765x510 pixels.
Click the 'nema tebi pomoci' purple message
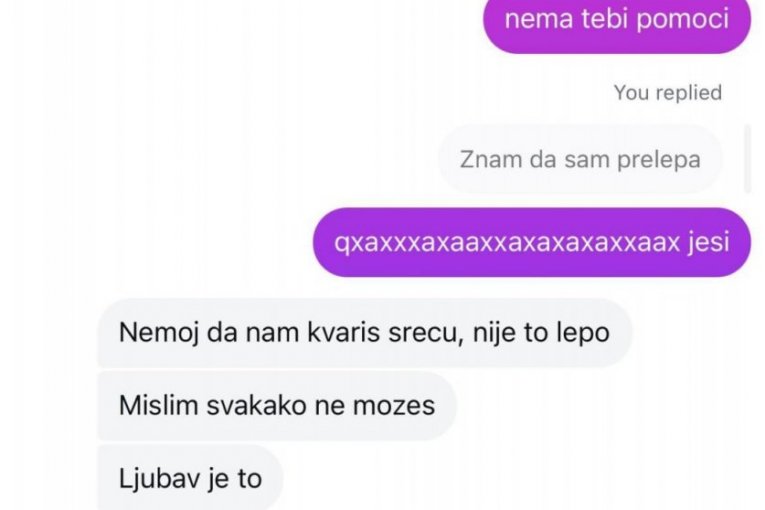617,22
